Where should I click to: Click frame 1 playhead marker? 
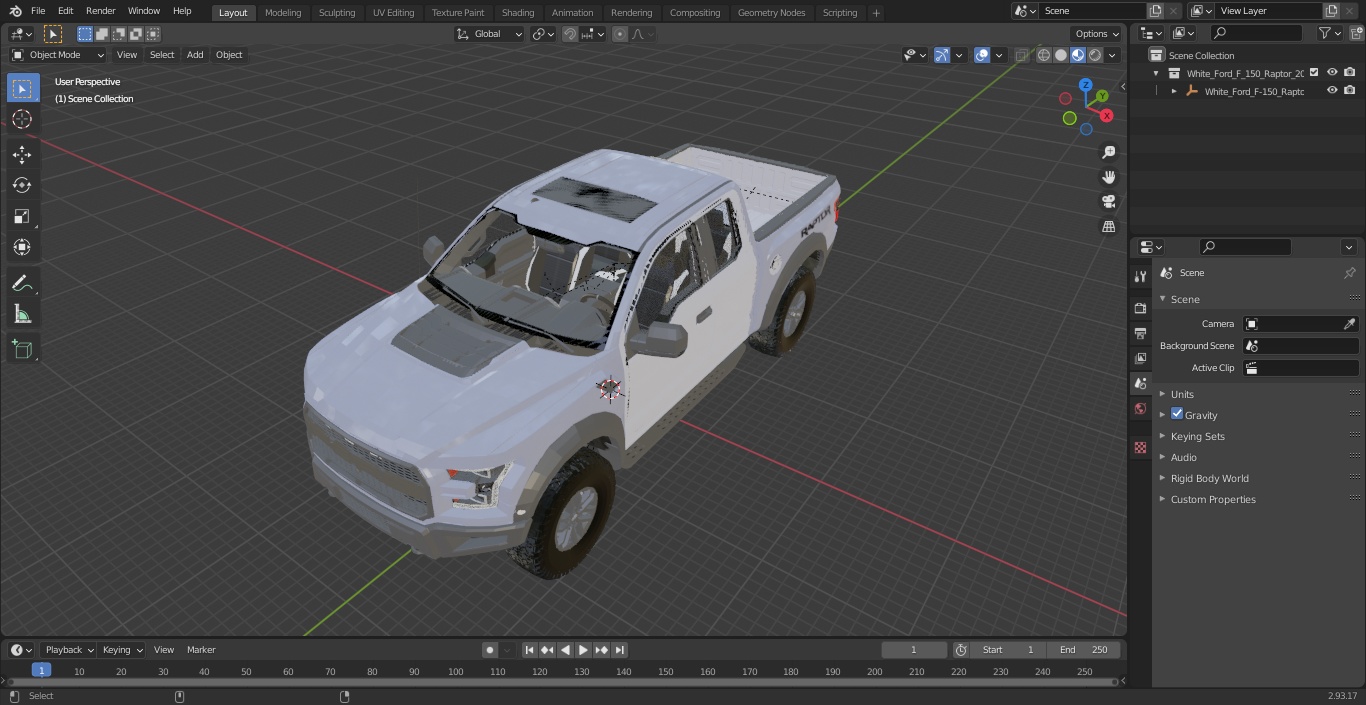[x=41, y=671]
